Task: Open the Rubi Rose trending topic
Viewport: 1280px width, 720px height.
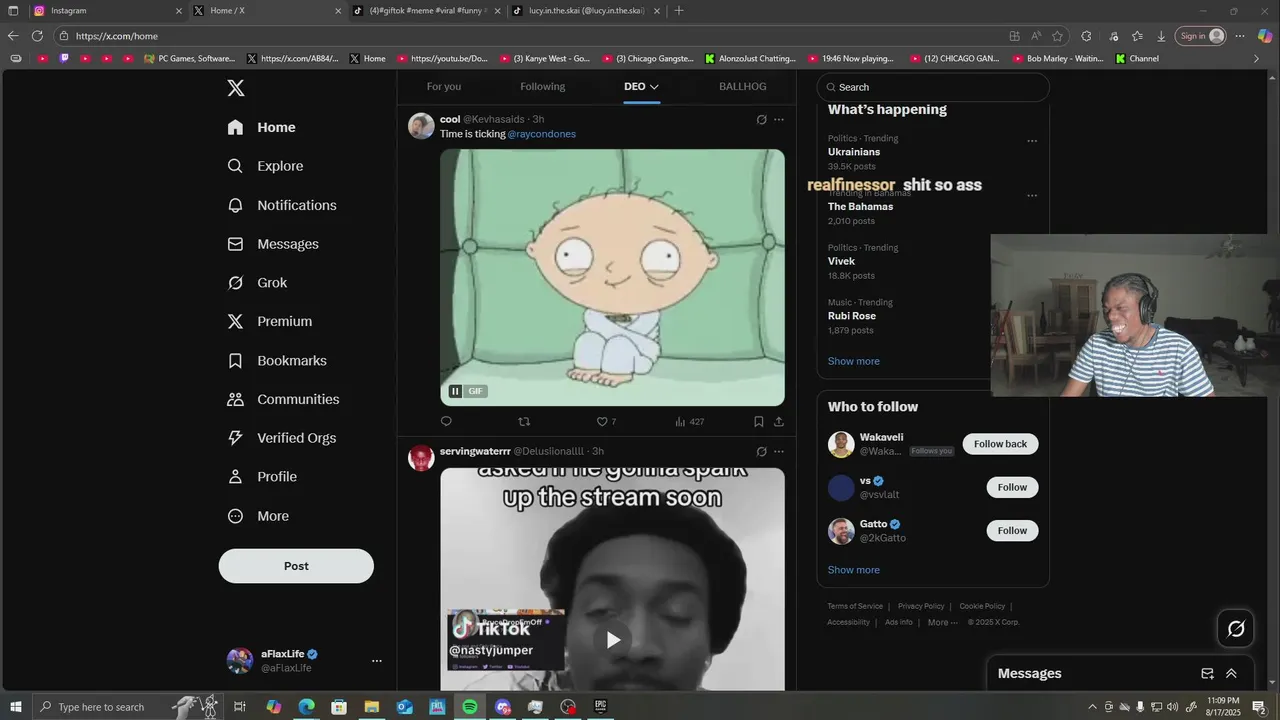Action: (x=852, y=316)
